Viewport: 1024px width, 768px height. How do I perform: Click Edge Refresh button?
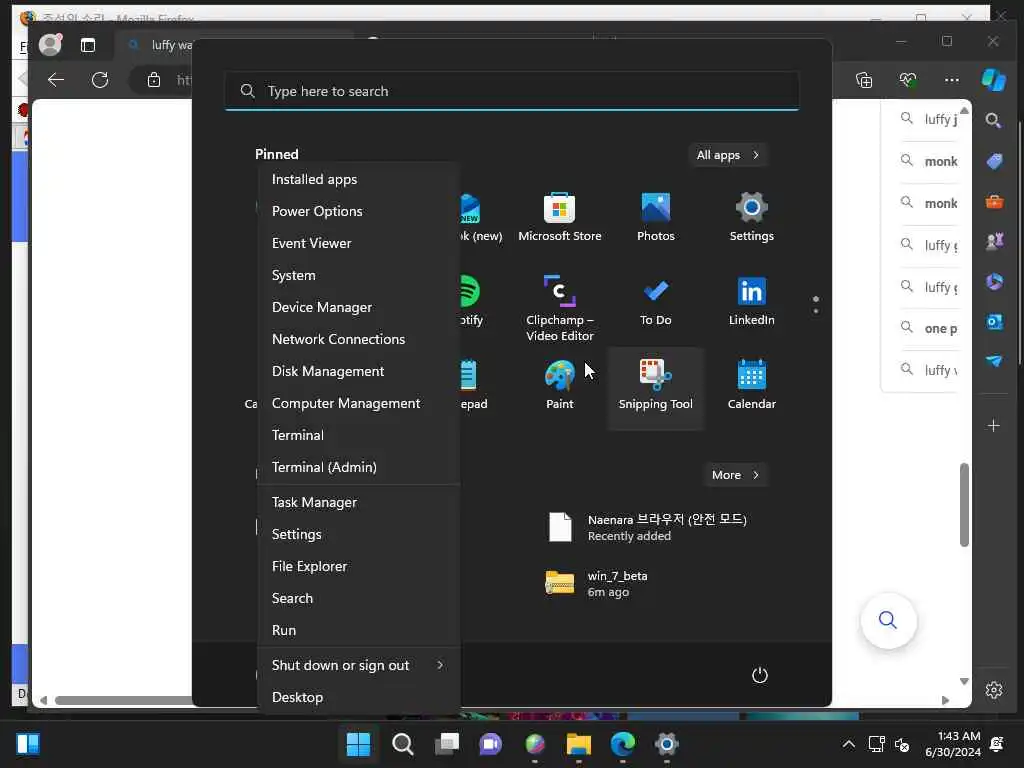tap(100, 80)
